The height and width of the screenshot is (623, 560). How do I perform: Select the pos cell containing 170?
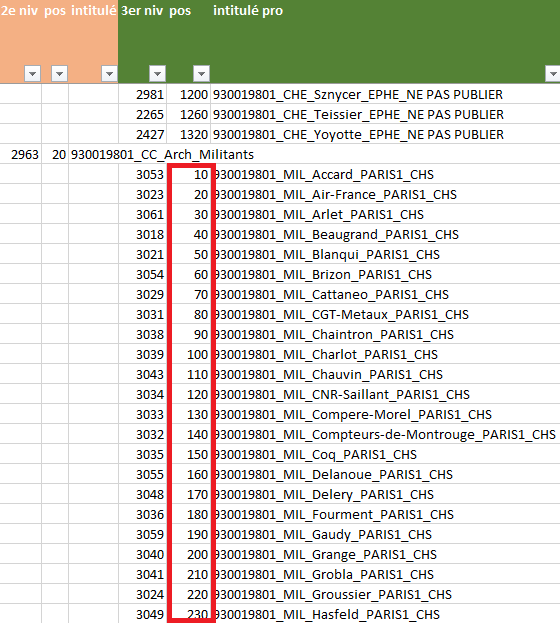point(189,494)
